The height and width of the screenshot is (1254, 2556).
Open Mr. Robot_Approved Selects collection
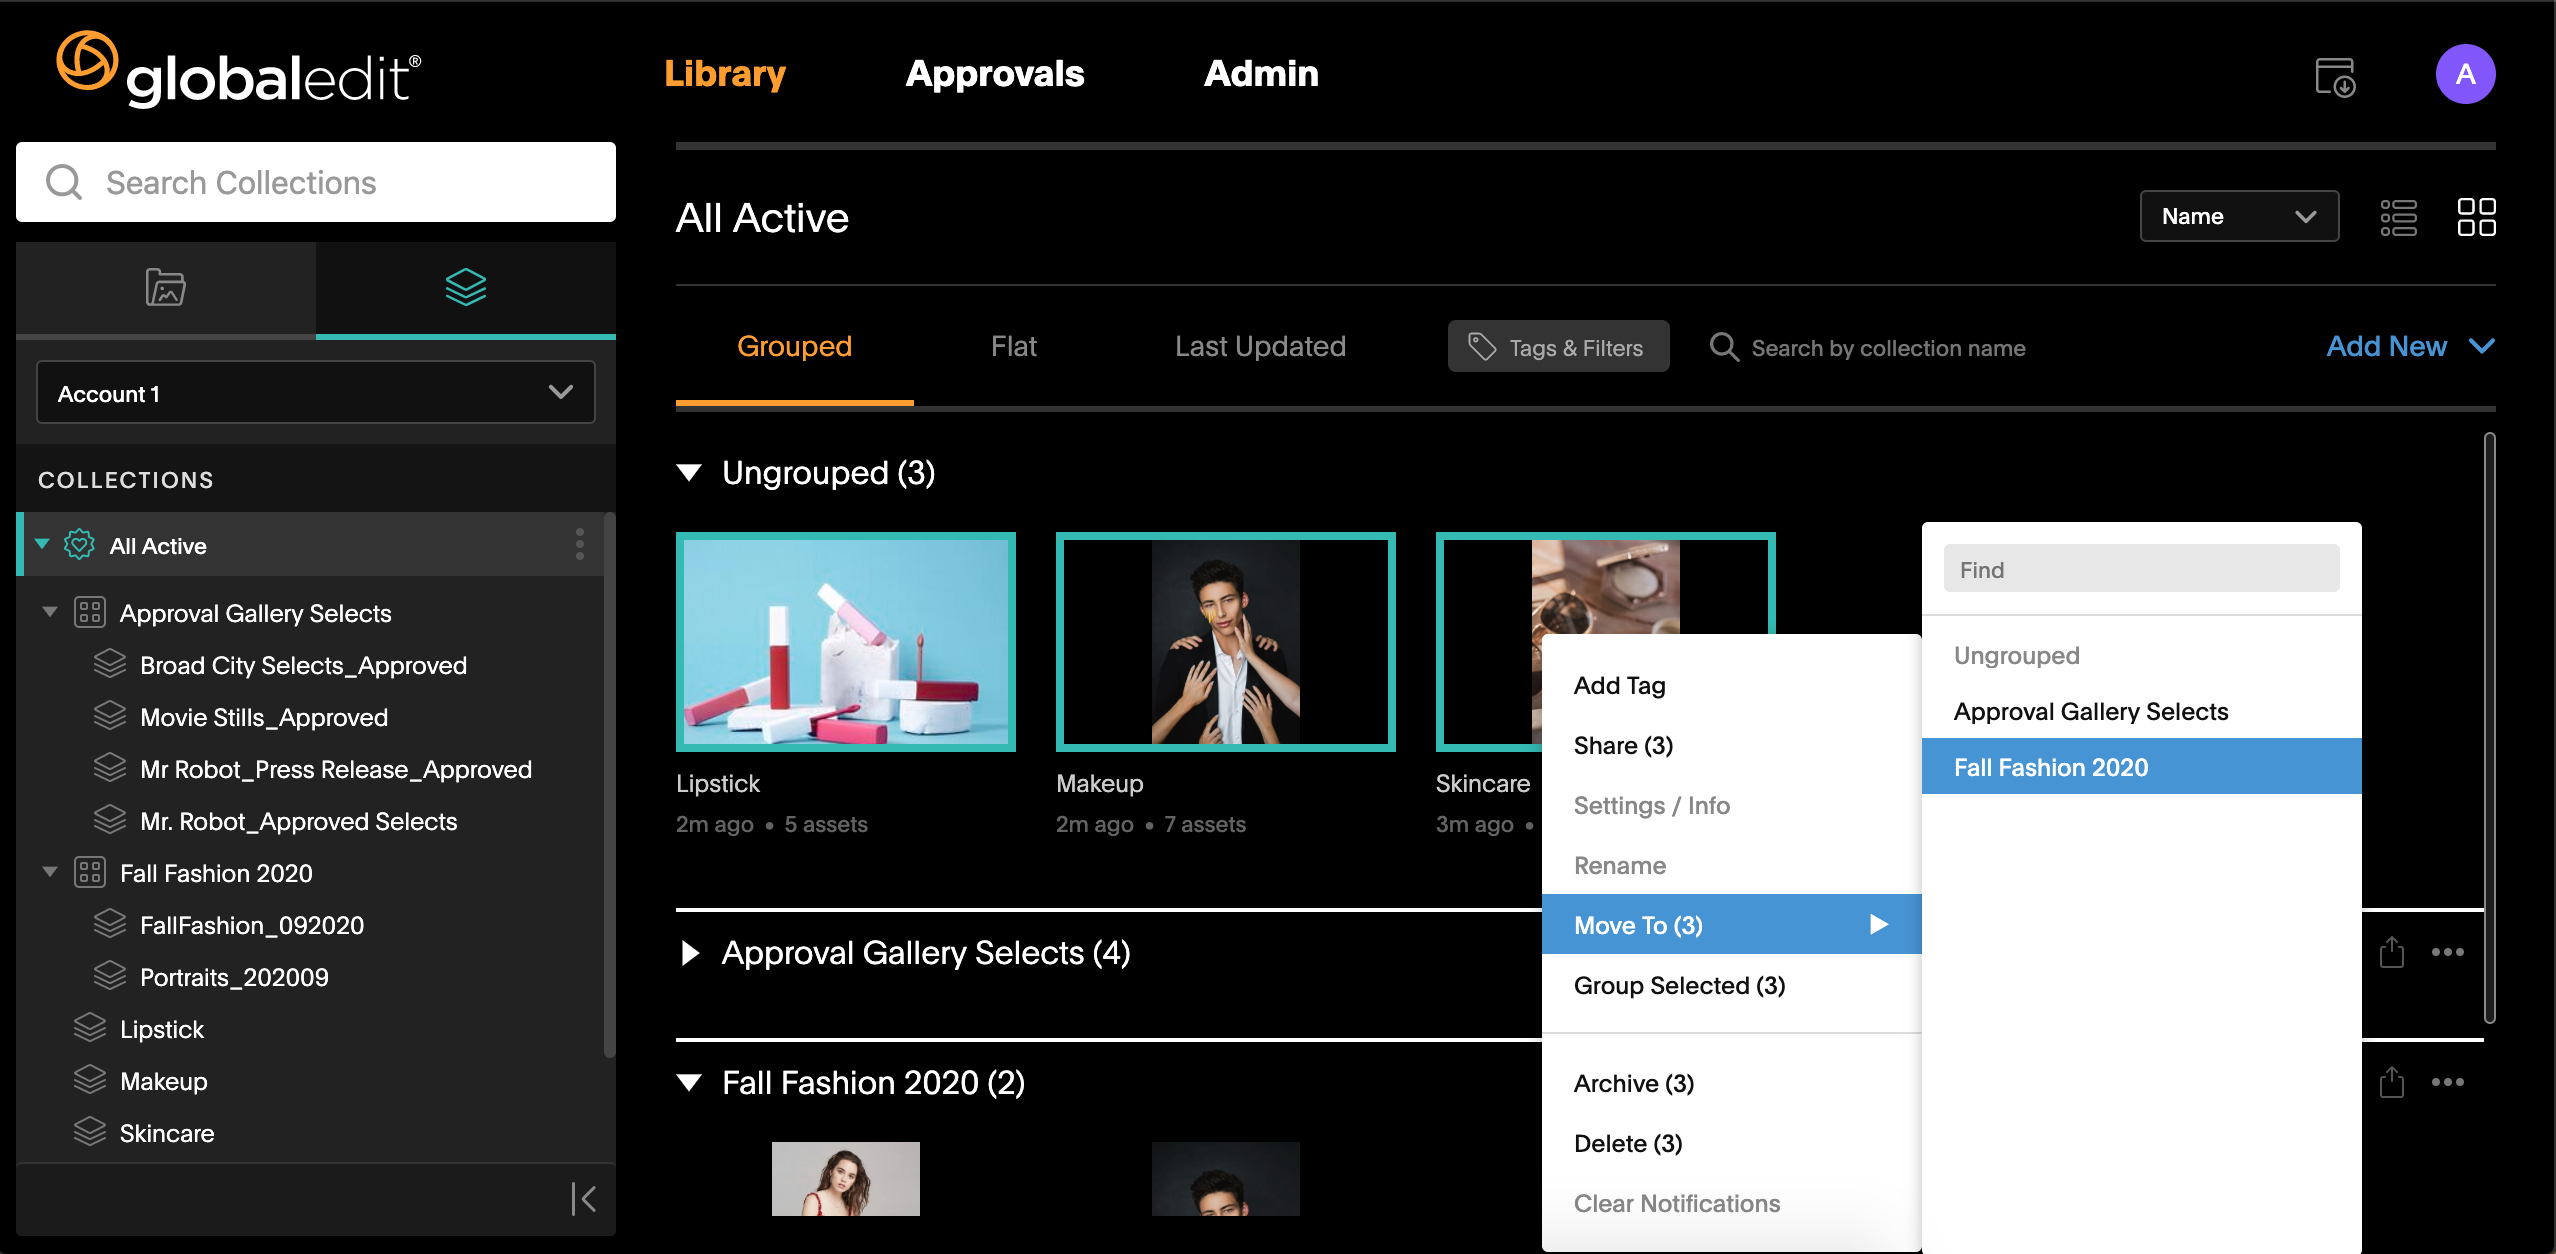[299, 821]
